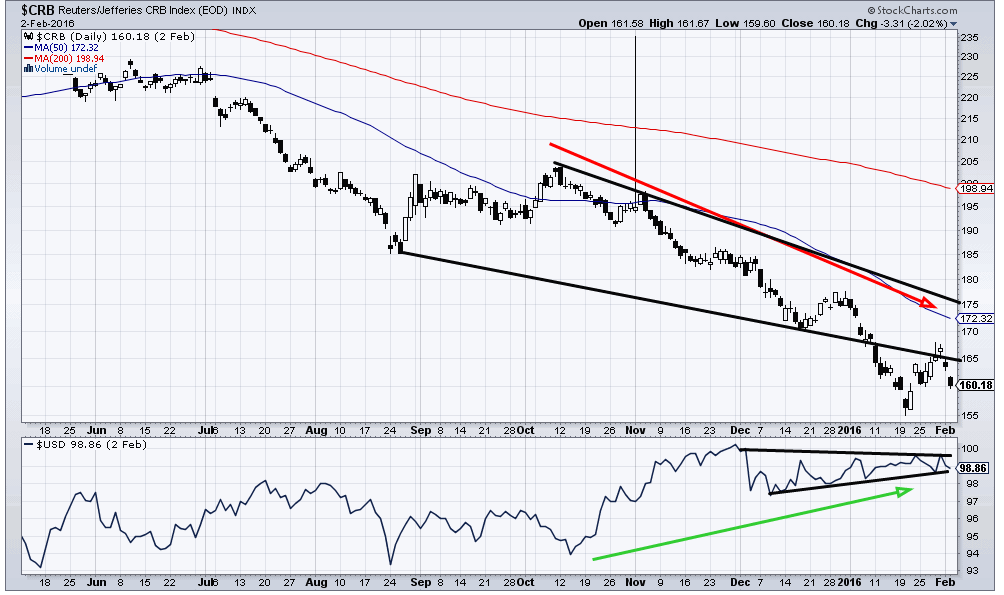The image size is (1004, 595).
Task: Click the Open 161.58 value
Action: click(x=611, y=24)
